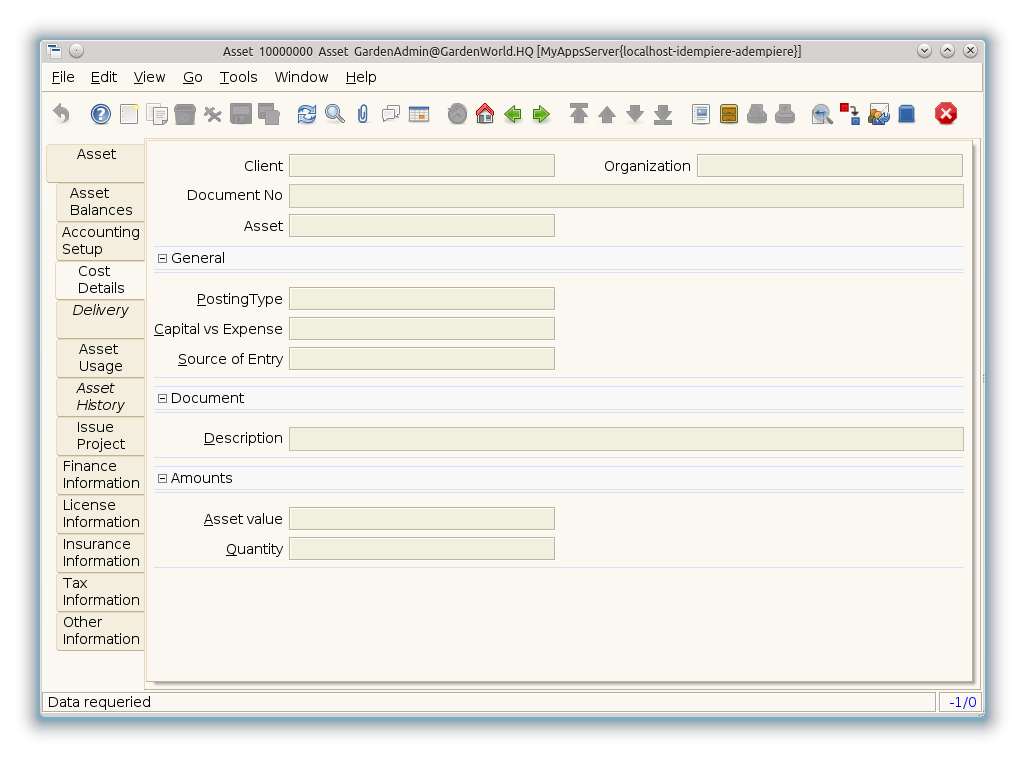The image size is (1025, 757).
Task: Collapse the Amounts section
Action: point(163,478)
